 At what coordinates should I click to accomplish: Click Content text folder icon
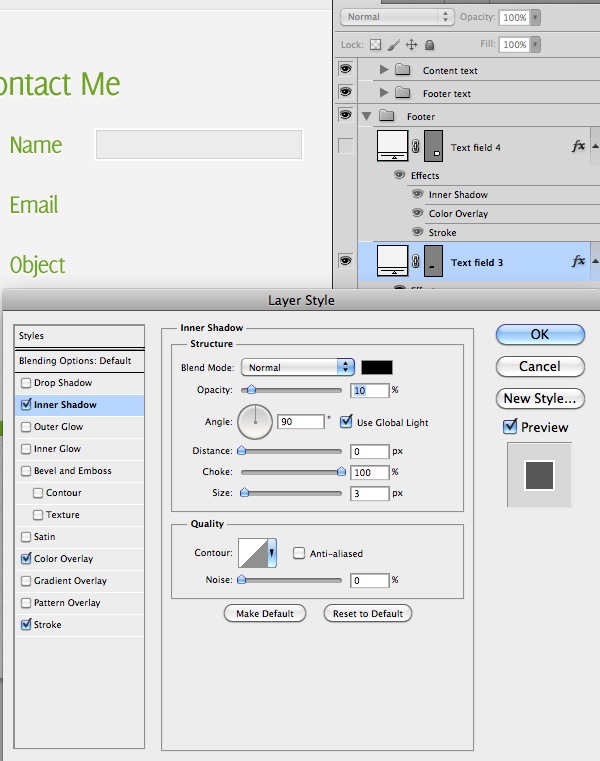402,70
